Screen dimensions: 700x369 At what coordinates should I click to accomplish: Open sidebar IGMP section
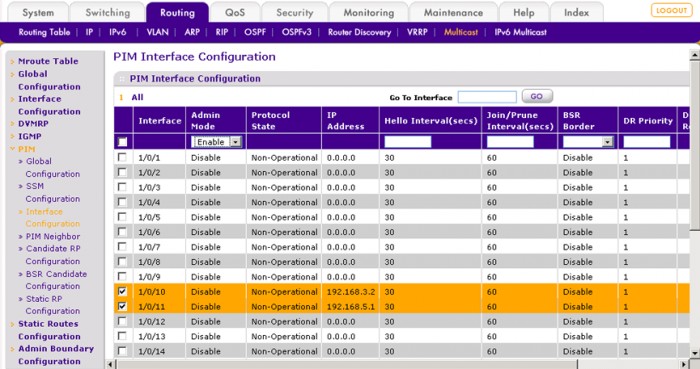[x=29, y=136]
